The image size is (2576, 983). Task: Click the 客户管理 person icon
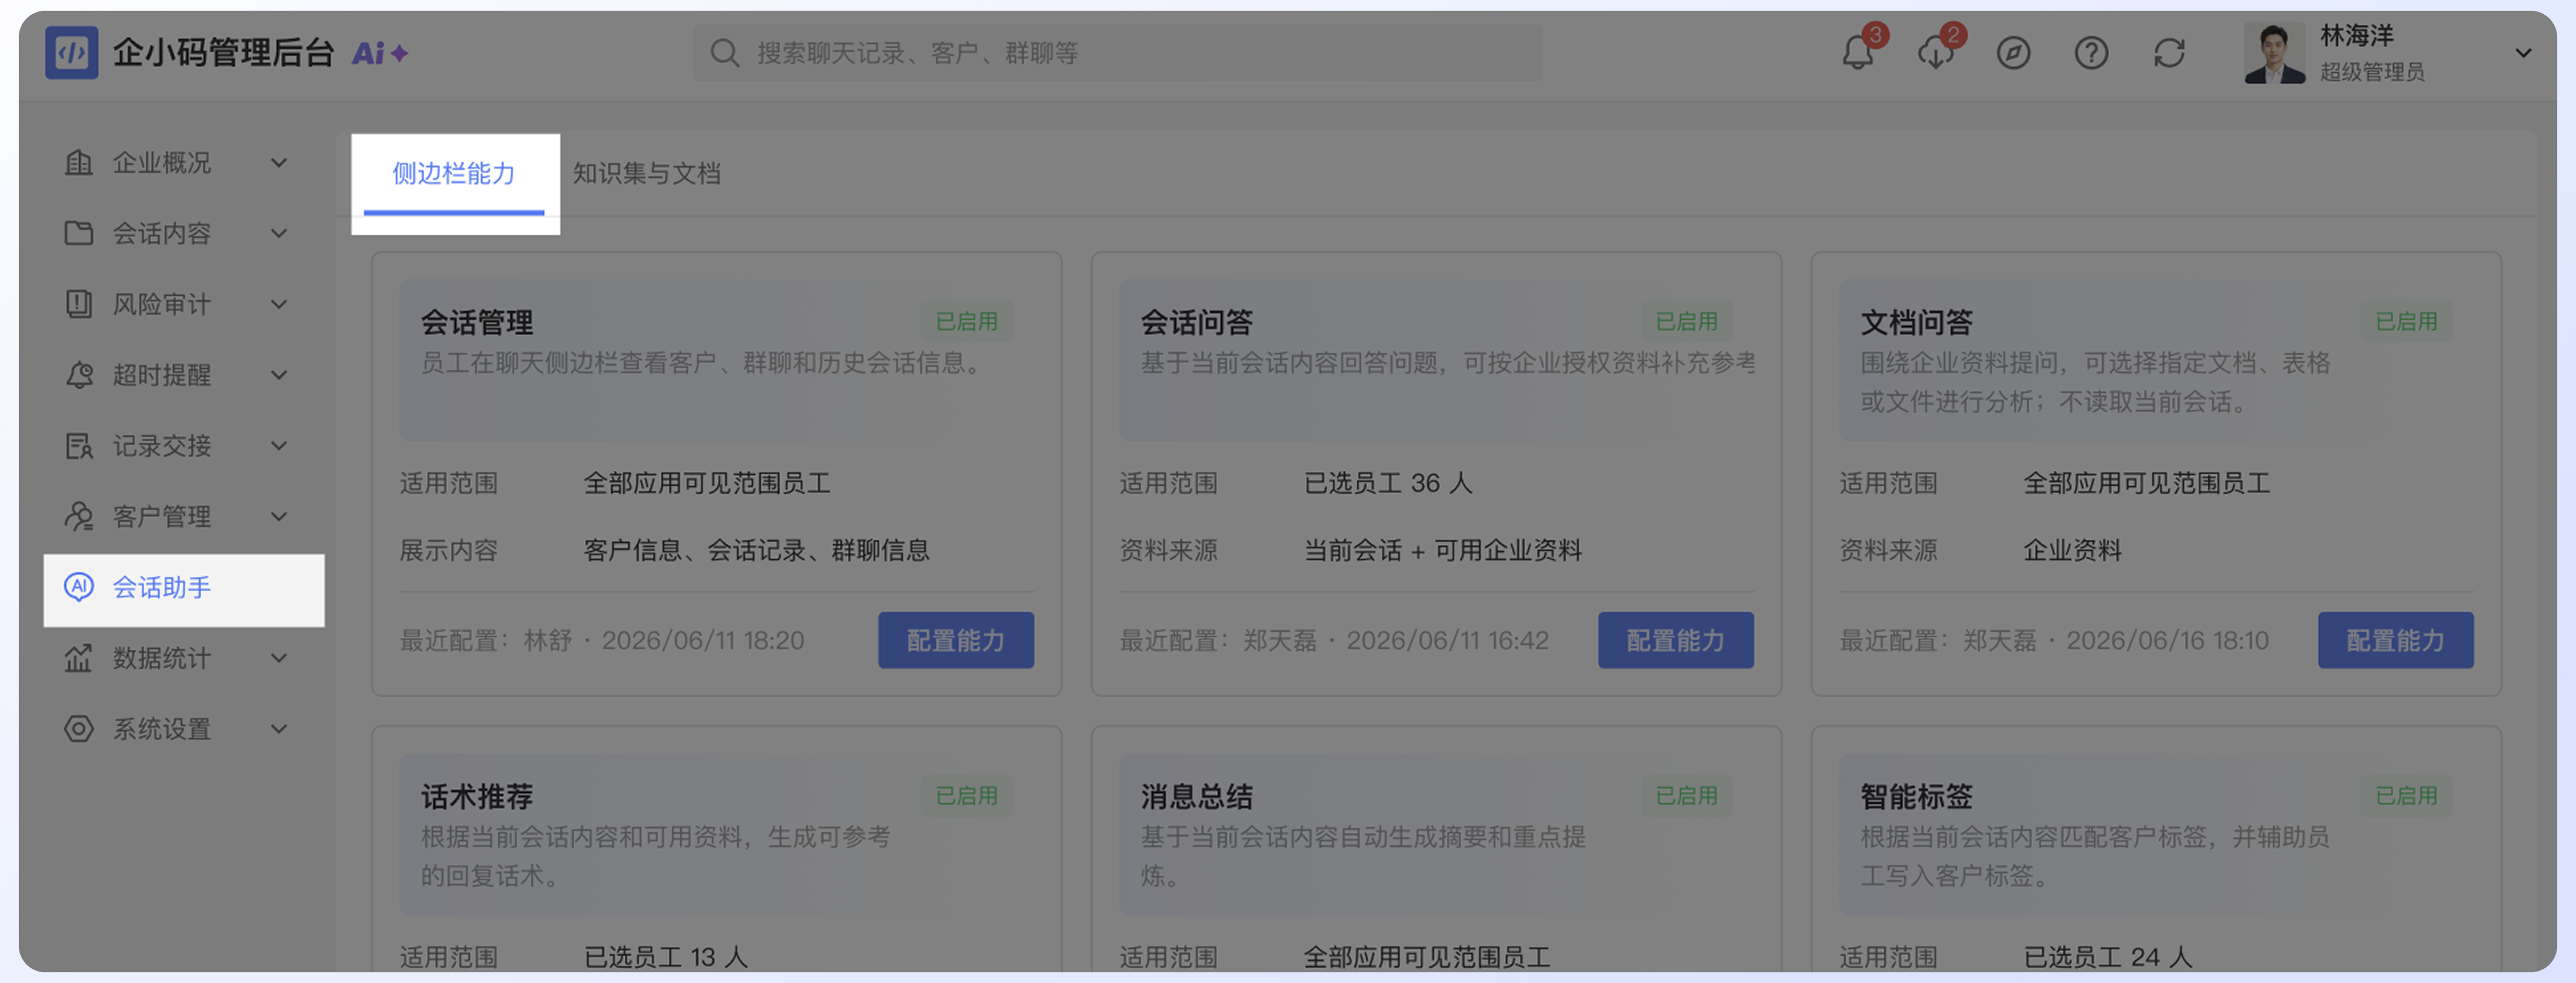[x=78, y=516]
